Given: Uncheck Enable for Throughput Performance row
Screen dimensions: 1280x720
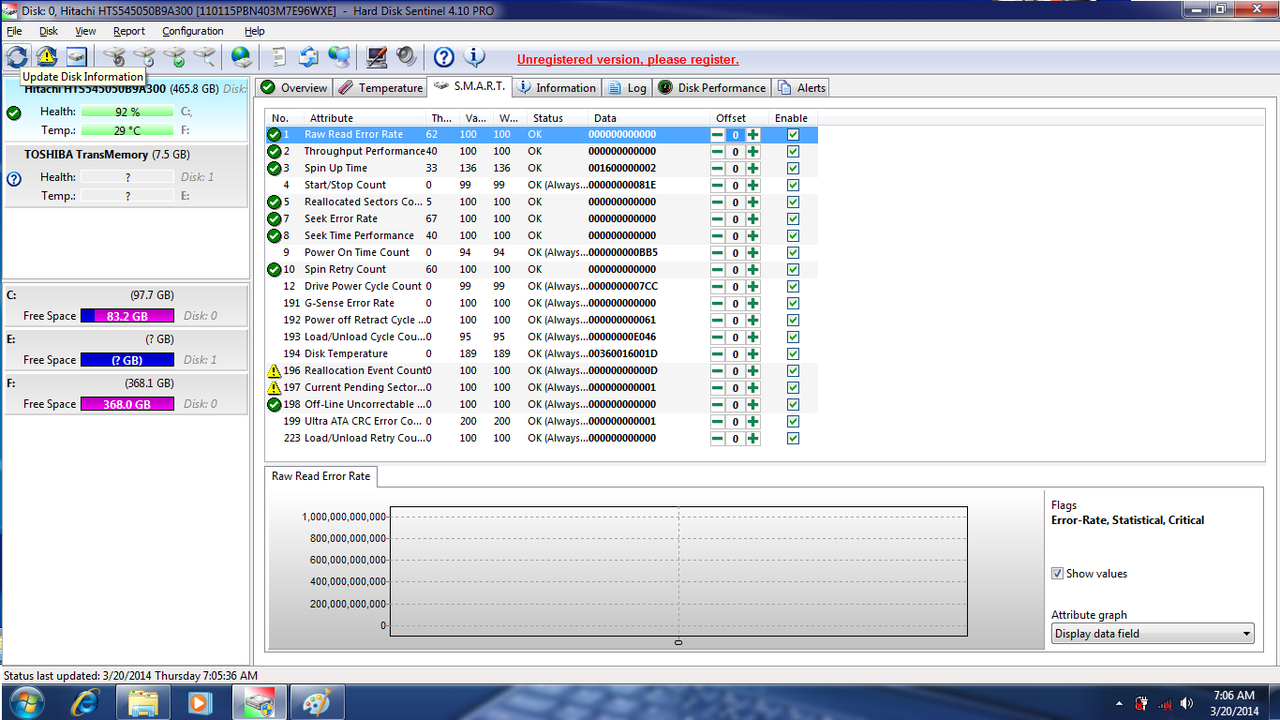Looking at the screenshot, I should tap(793, 152).
